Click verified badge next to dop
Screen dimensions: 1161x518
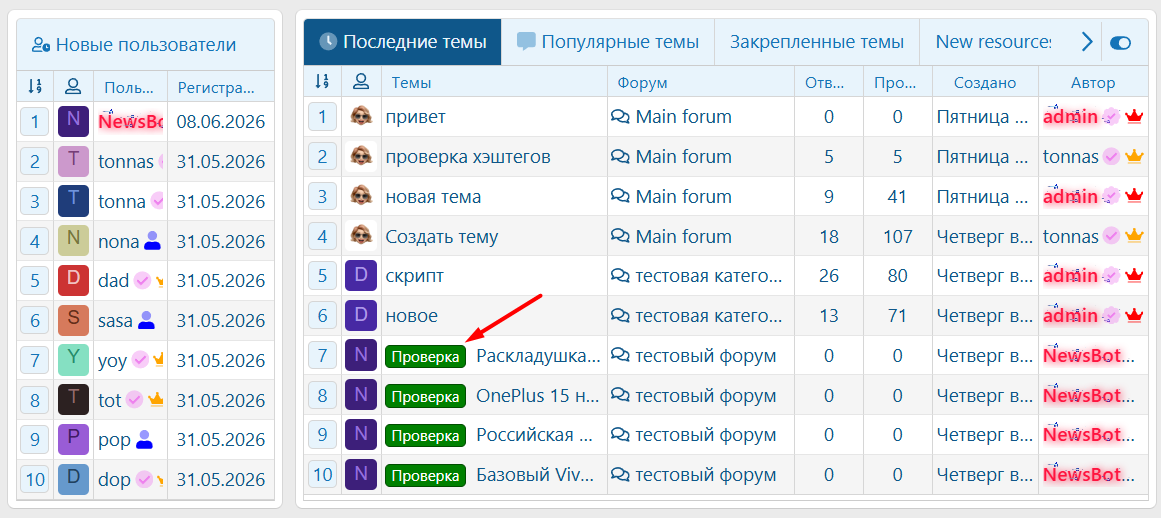point(144,480)
